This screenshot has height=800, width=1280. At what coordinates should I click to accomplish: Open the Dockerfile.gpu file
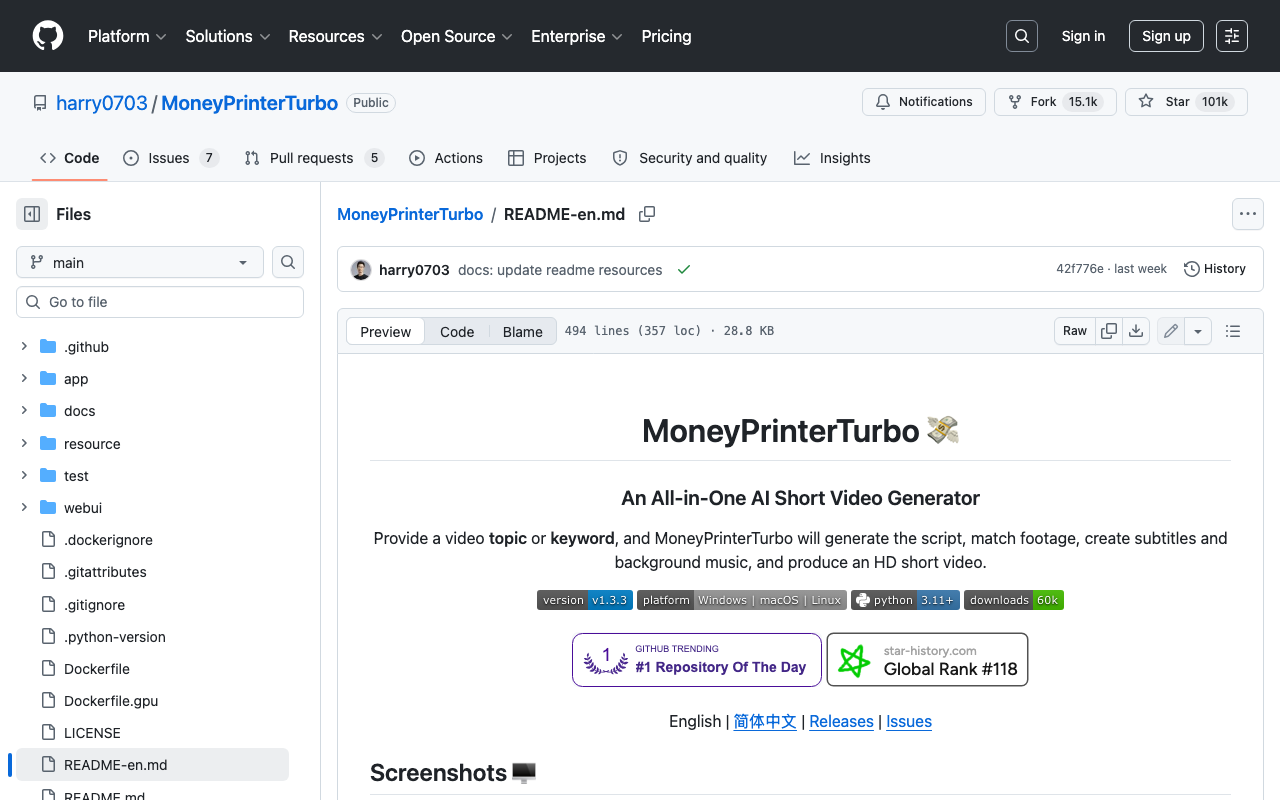[111, 701]
